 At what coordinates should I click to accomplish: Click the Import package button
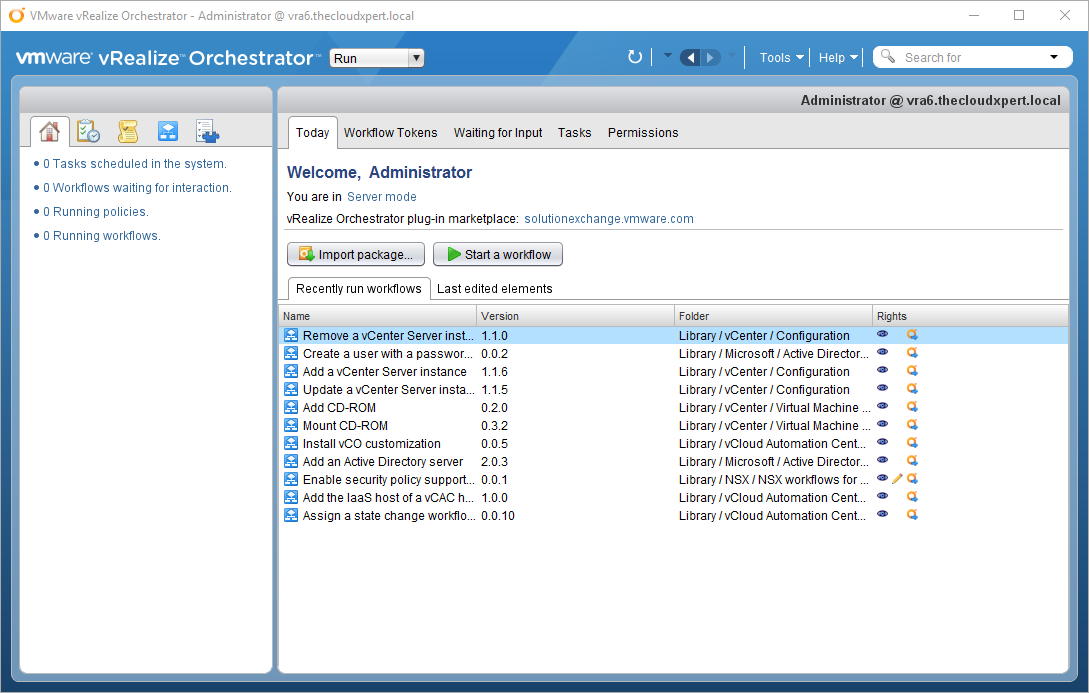coord(356,254)
